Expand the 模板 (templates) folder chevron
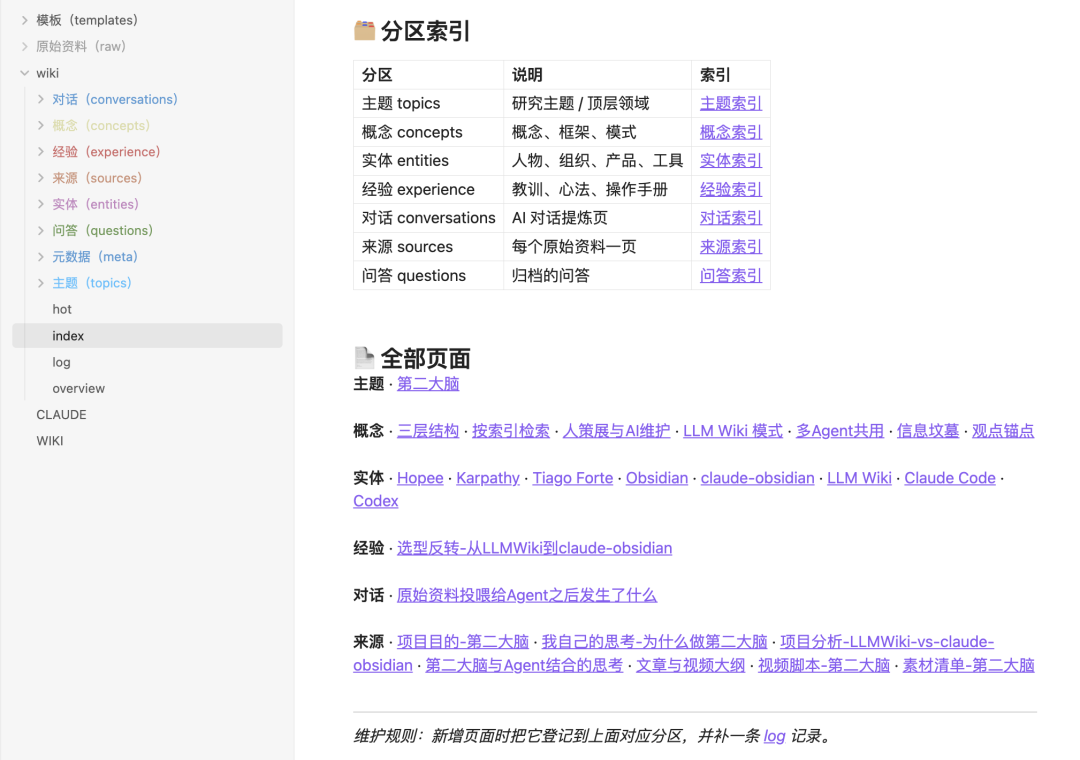Screen dimensions: 1080x760 [25, 20]
